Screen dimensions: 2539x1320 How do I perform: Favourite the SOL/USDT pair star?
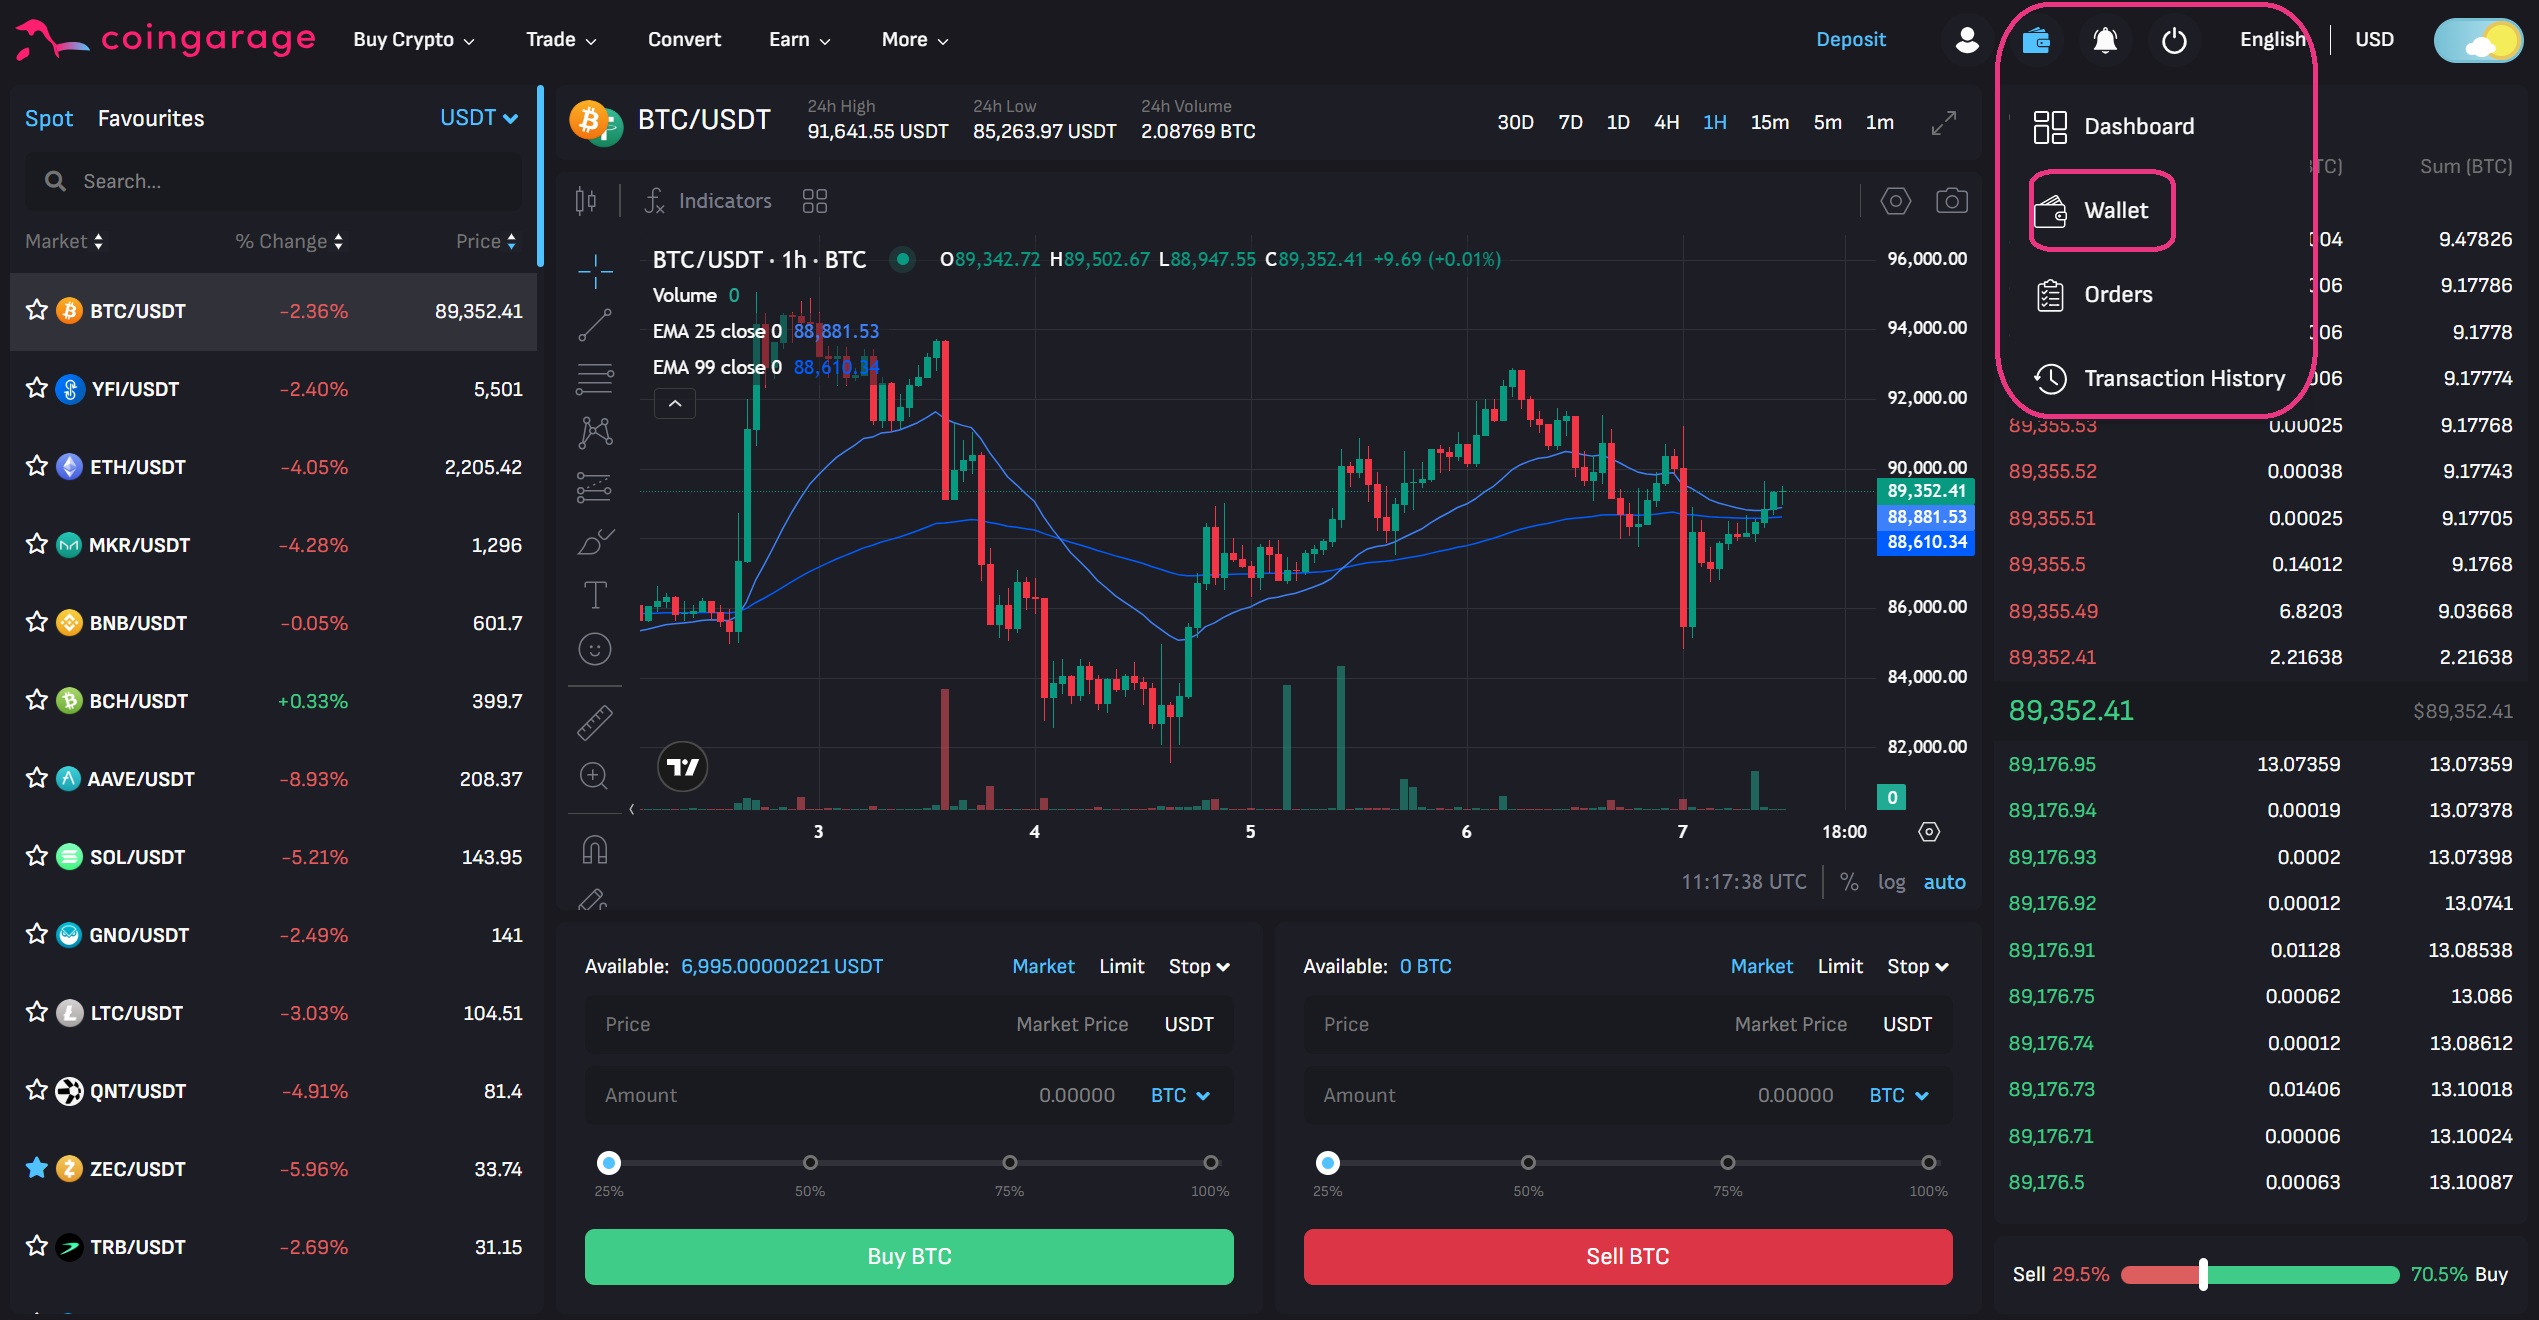click(37, 856)
